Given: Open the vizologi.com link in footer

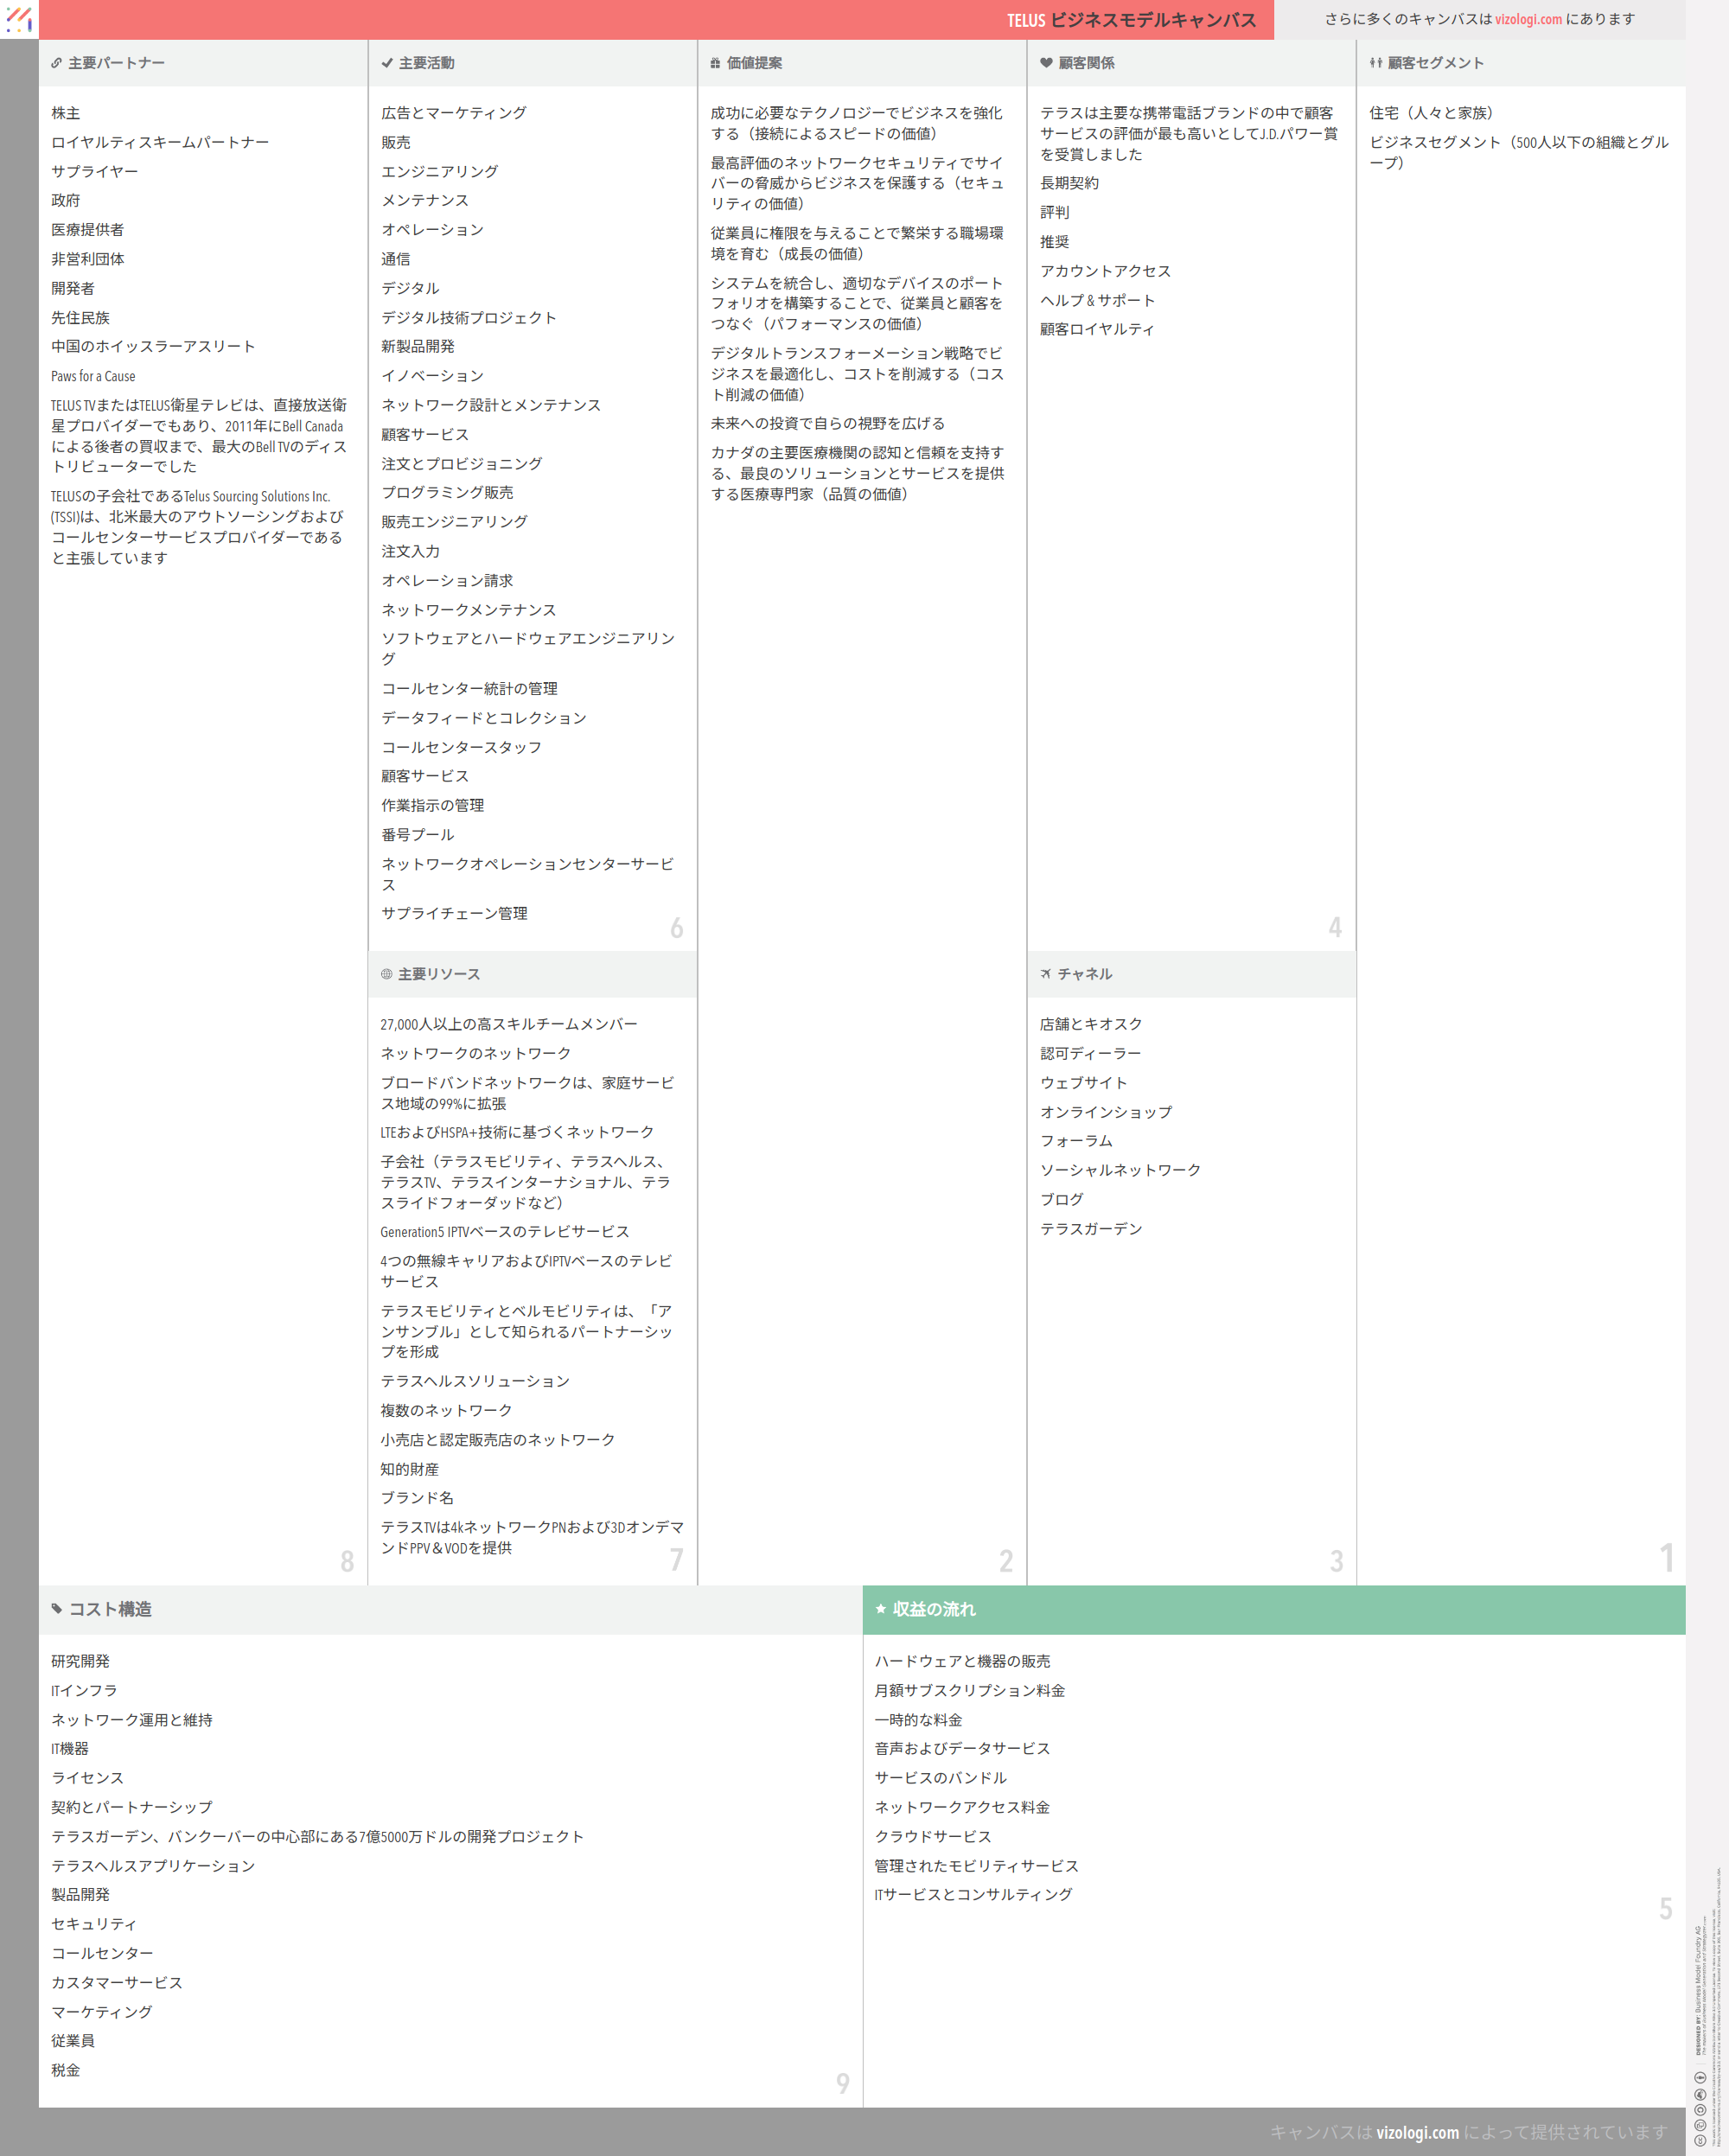Looking at the screenshot, I should (x=1417, y=2133).
